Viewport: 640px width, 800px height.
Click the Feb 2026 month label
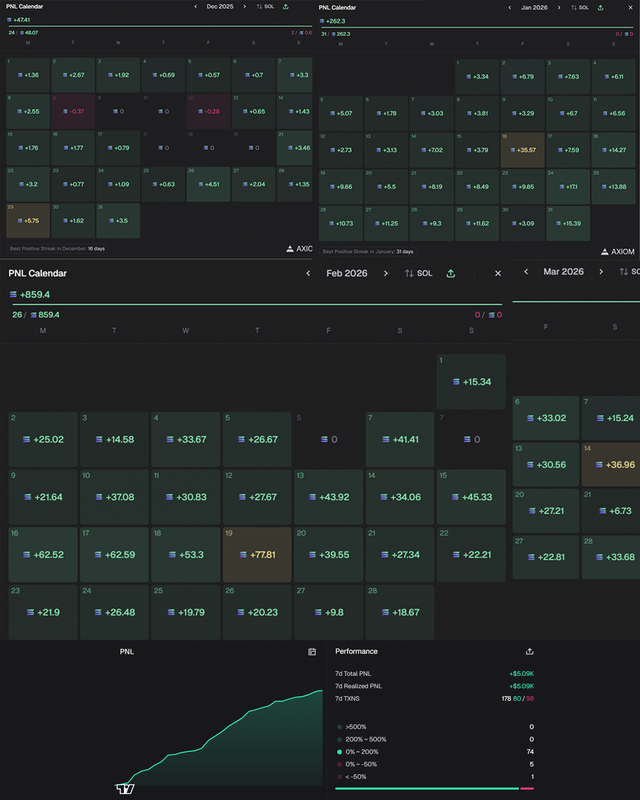[347, 273]
